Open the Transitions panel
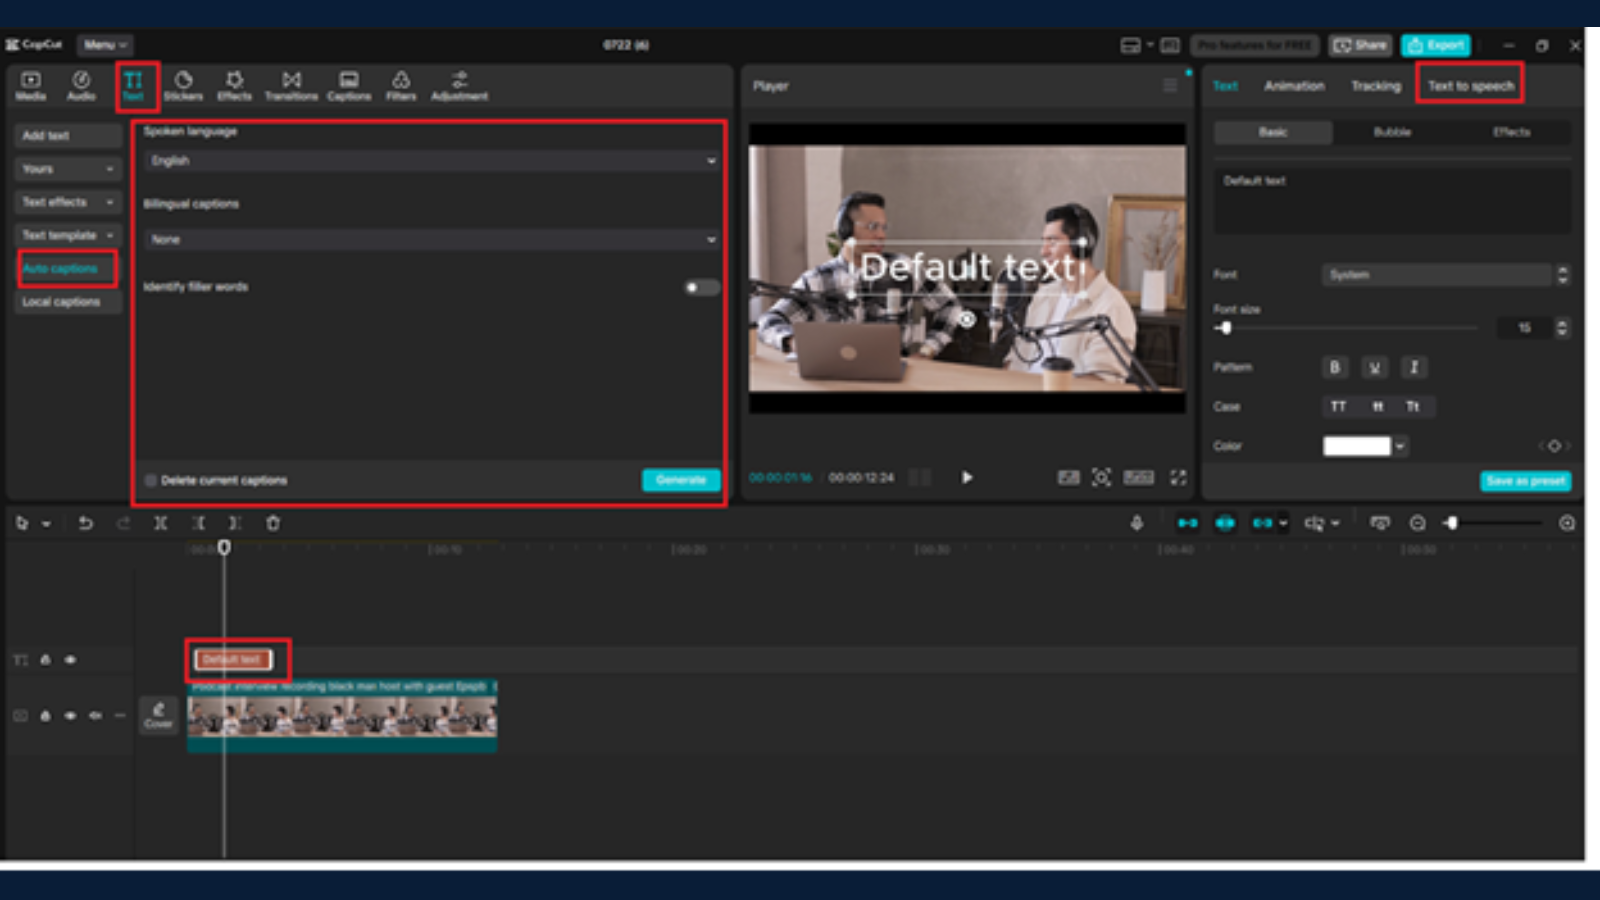Viewport: 1600px width, 900px height. click(291, 86)
